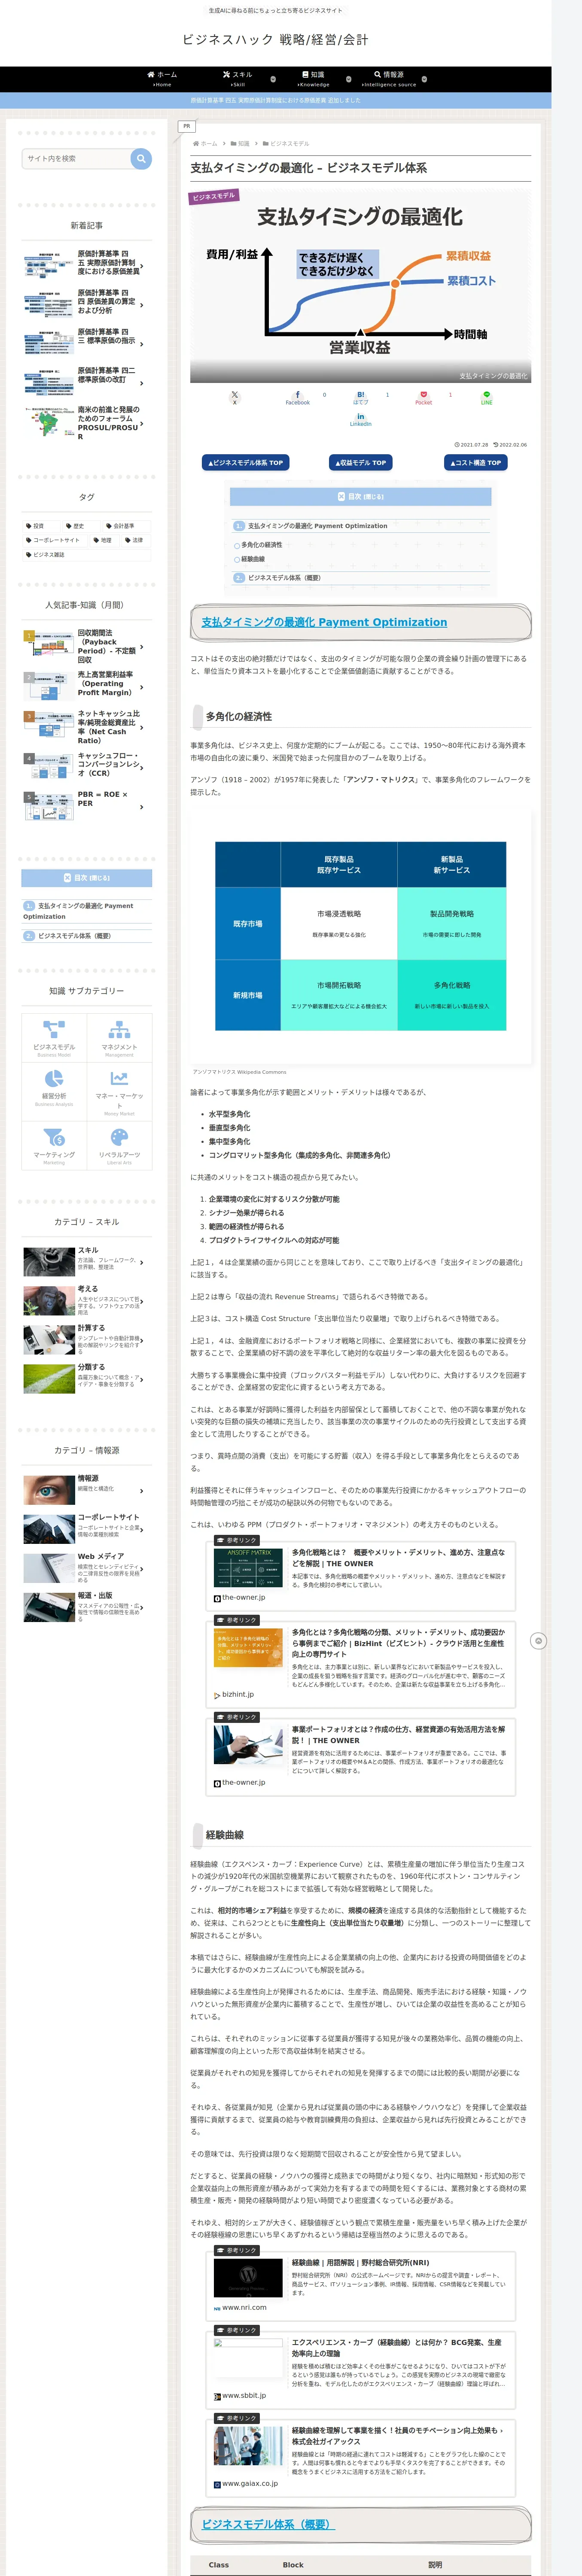
Task: Click the ビジネスモデル体系 TOP button
Action: (x=246, y=462)
